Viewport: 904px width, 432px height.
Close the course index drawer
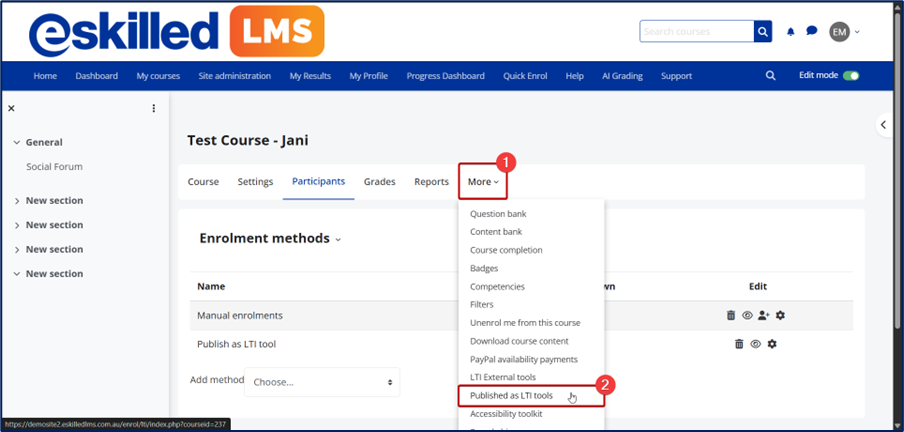11,108
